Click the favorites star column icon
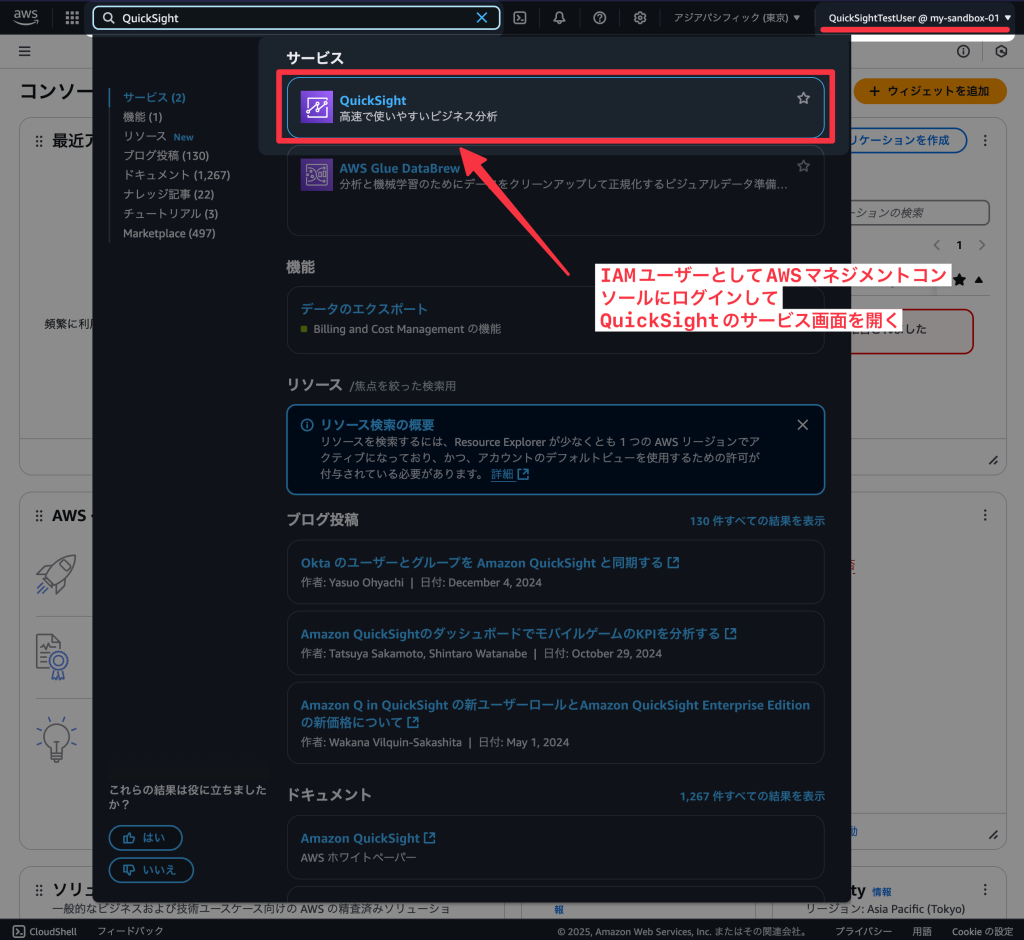 click(959, 280)
